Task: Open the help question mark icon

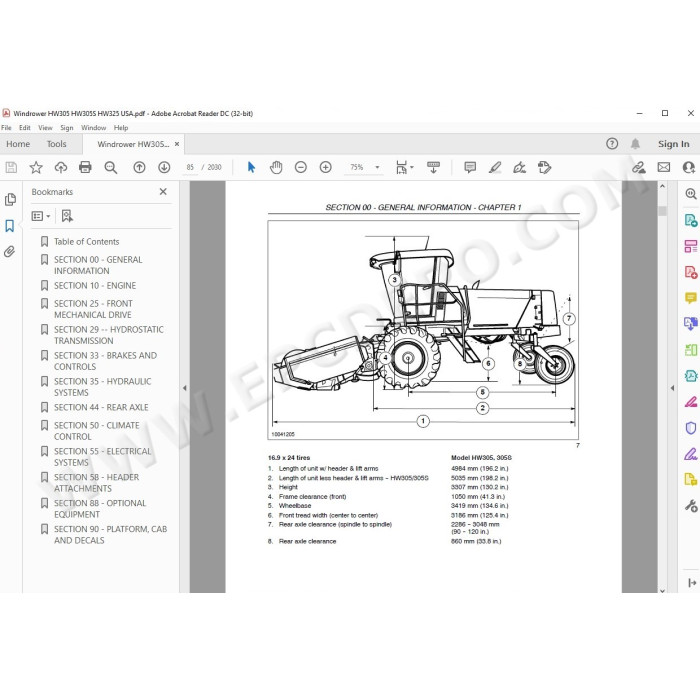Action: [x=612, y=144]
